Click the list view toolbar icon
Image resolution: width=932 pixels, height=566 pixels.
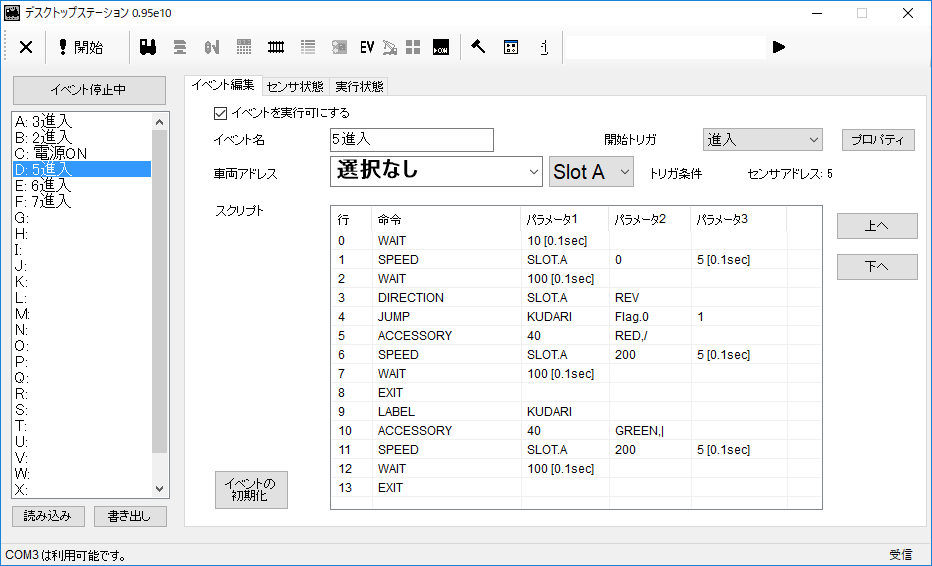point(308,47)
